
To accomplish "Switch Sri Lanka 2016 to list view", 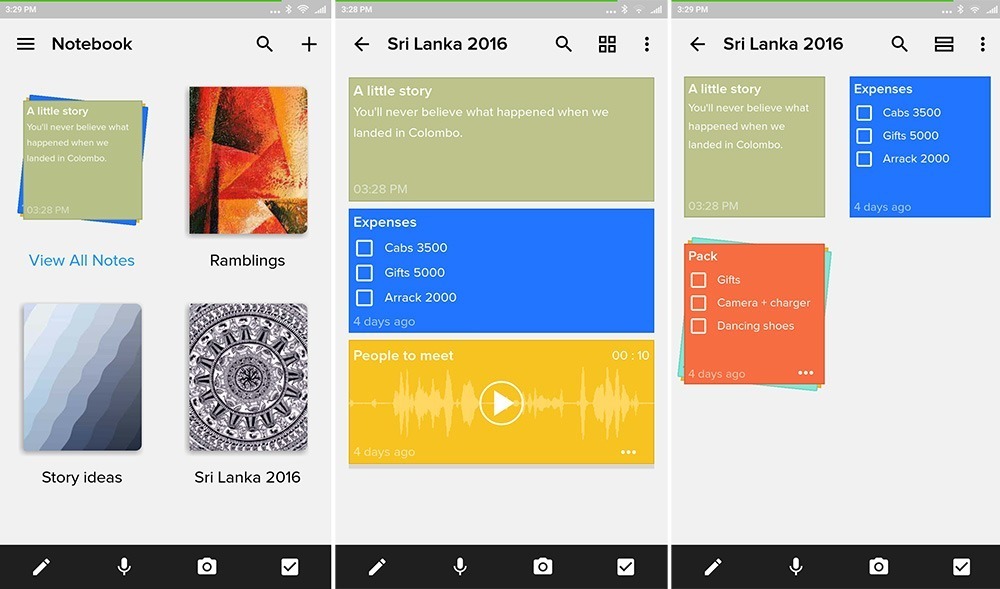I will [x=942, y=43].
